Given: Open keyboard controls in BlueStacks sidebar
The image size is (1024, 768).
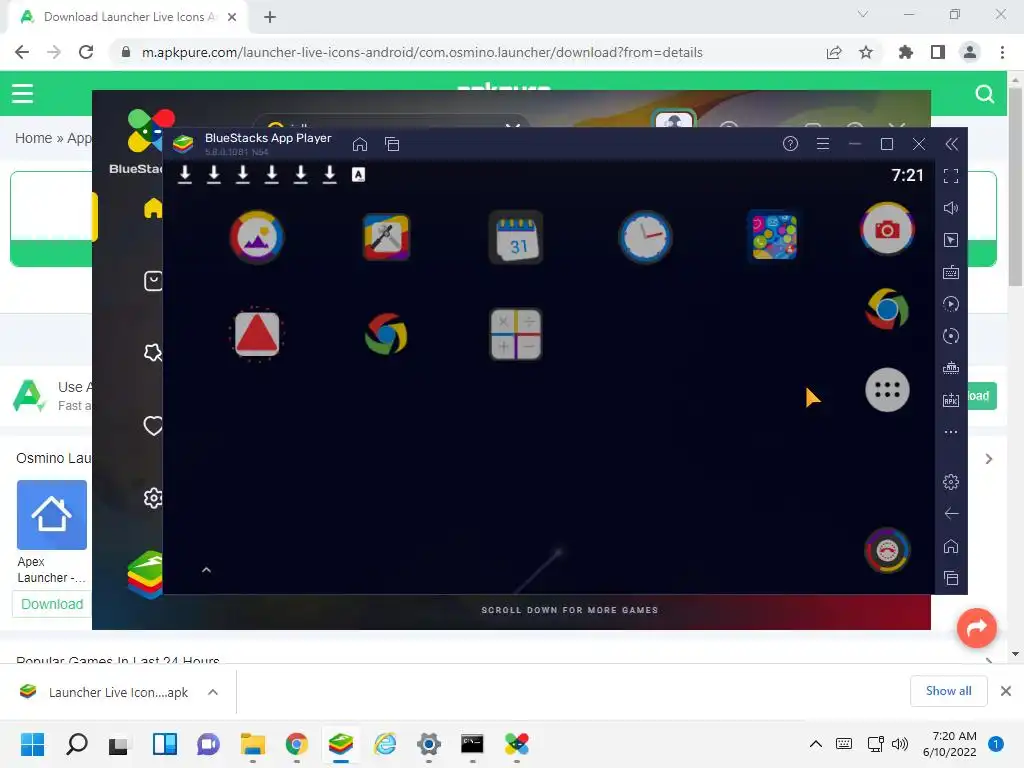Looking at the screenshot, I should click(951, 272).
